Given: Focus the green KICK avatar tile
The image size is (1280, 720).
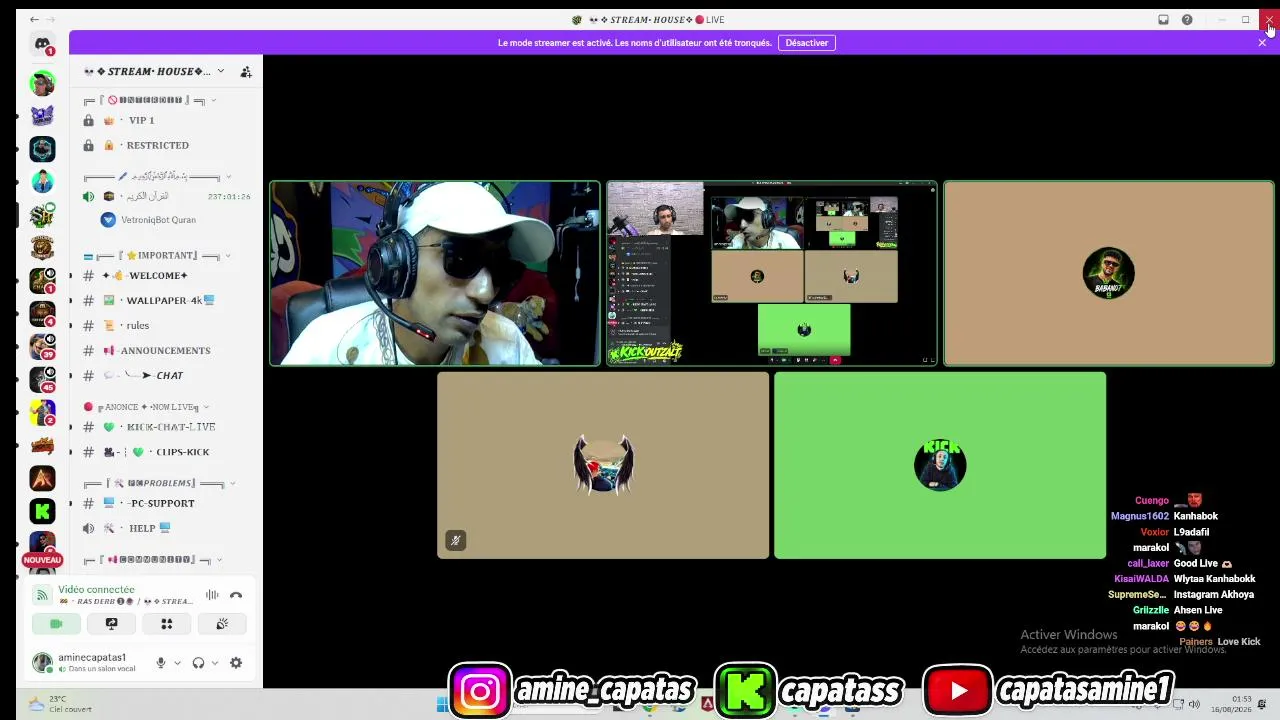Looking at the screenshot, I should [x=940, y=465].
